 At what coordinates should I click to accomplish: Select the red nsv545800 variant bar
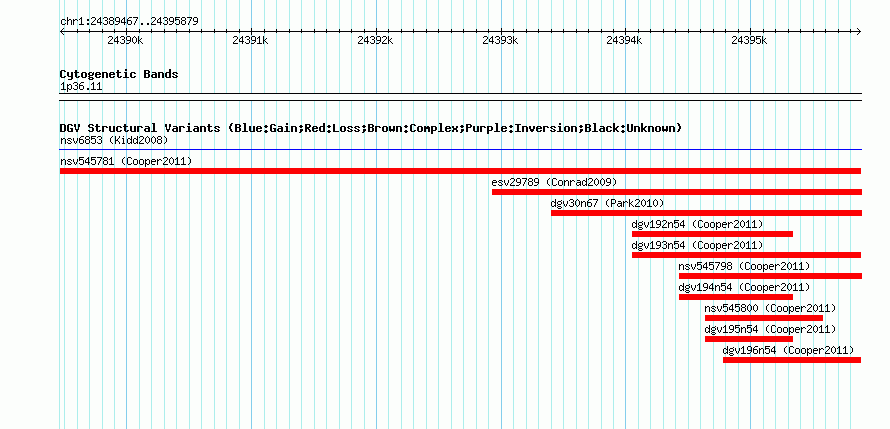764,318
